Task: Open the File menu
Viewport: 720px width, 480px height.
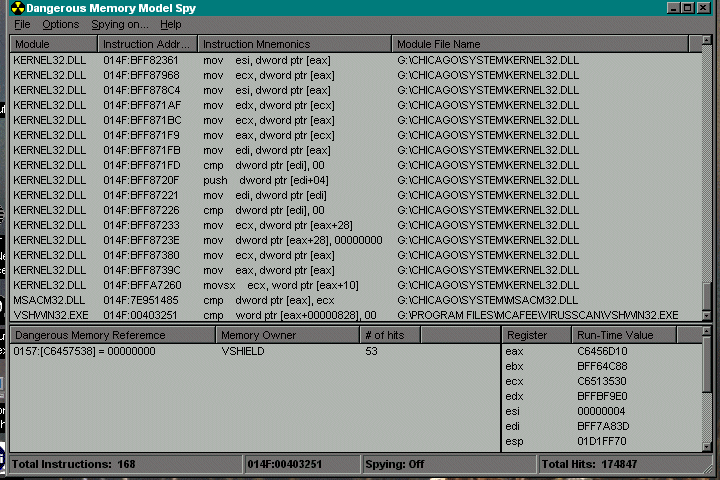Action: [22, 24]
